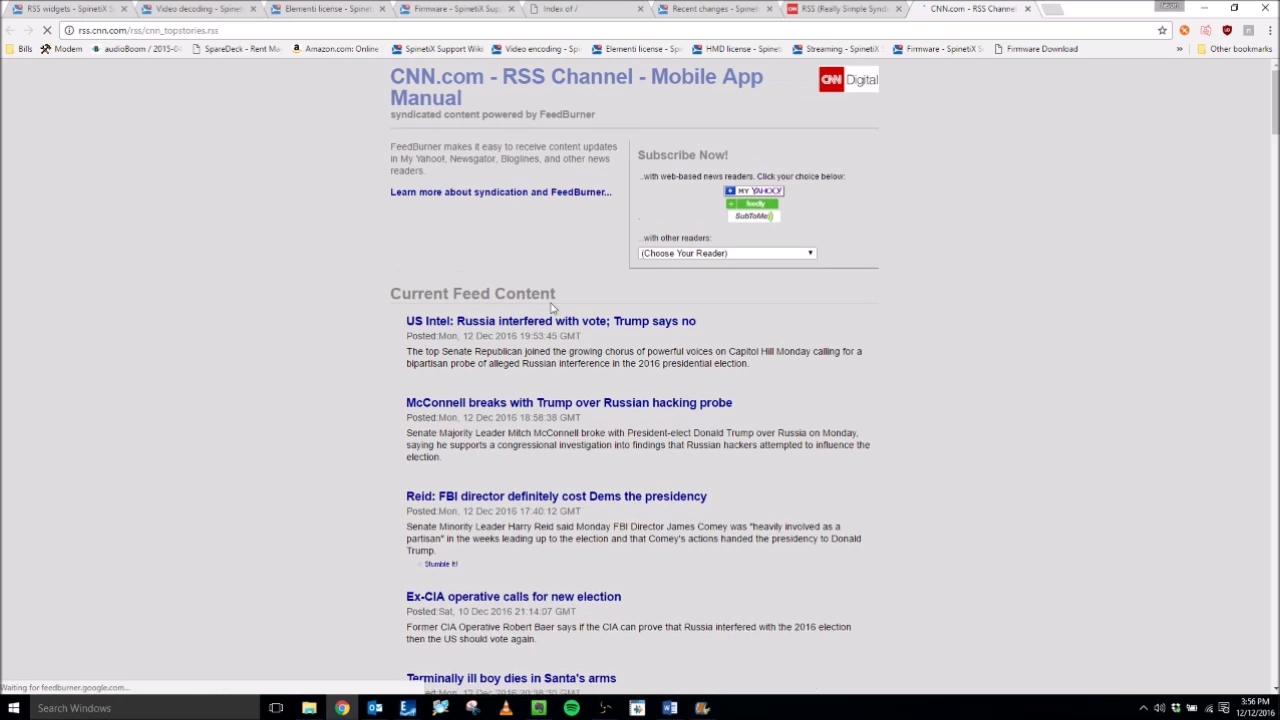1280x720 pixels.
Task: Open Evernote from the taskbar
Action: coord(539,708)
